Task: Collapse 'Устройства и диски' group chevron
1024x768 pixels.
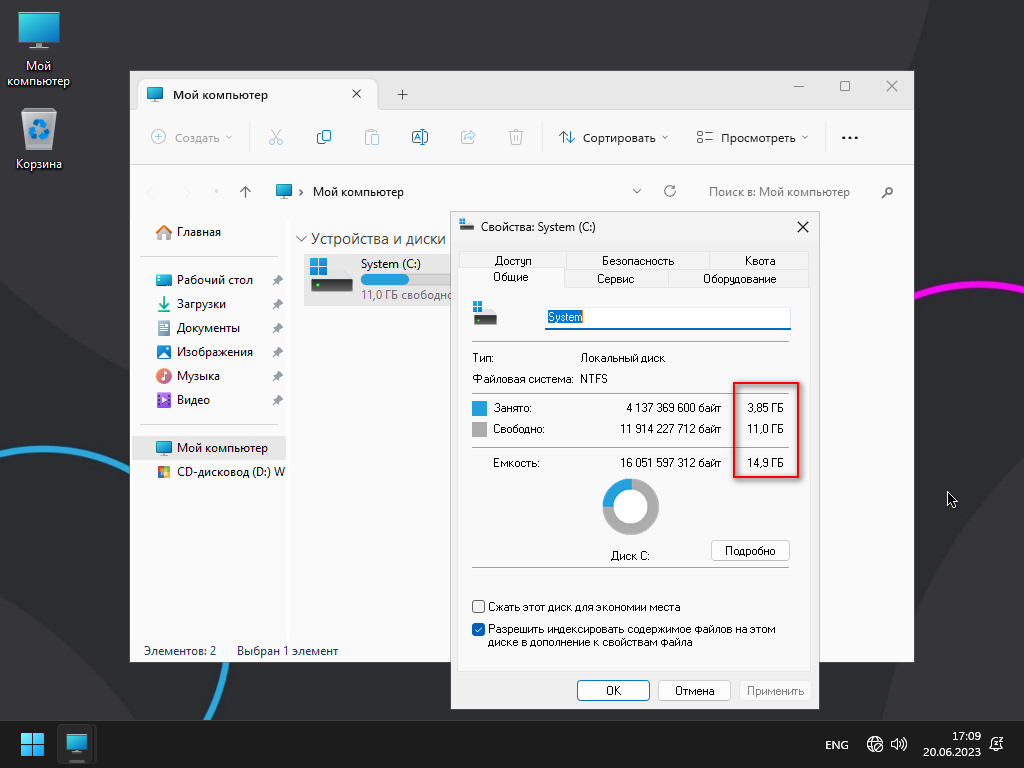Action: coord(301,239)
